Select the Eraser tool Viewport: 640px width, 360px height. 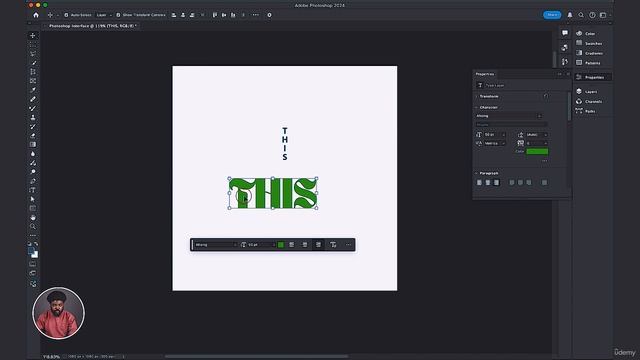coord(33,136)
